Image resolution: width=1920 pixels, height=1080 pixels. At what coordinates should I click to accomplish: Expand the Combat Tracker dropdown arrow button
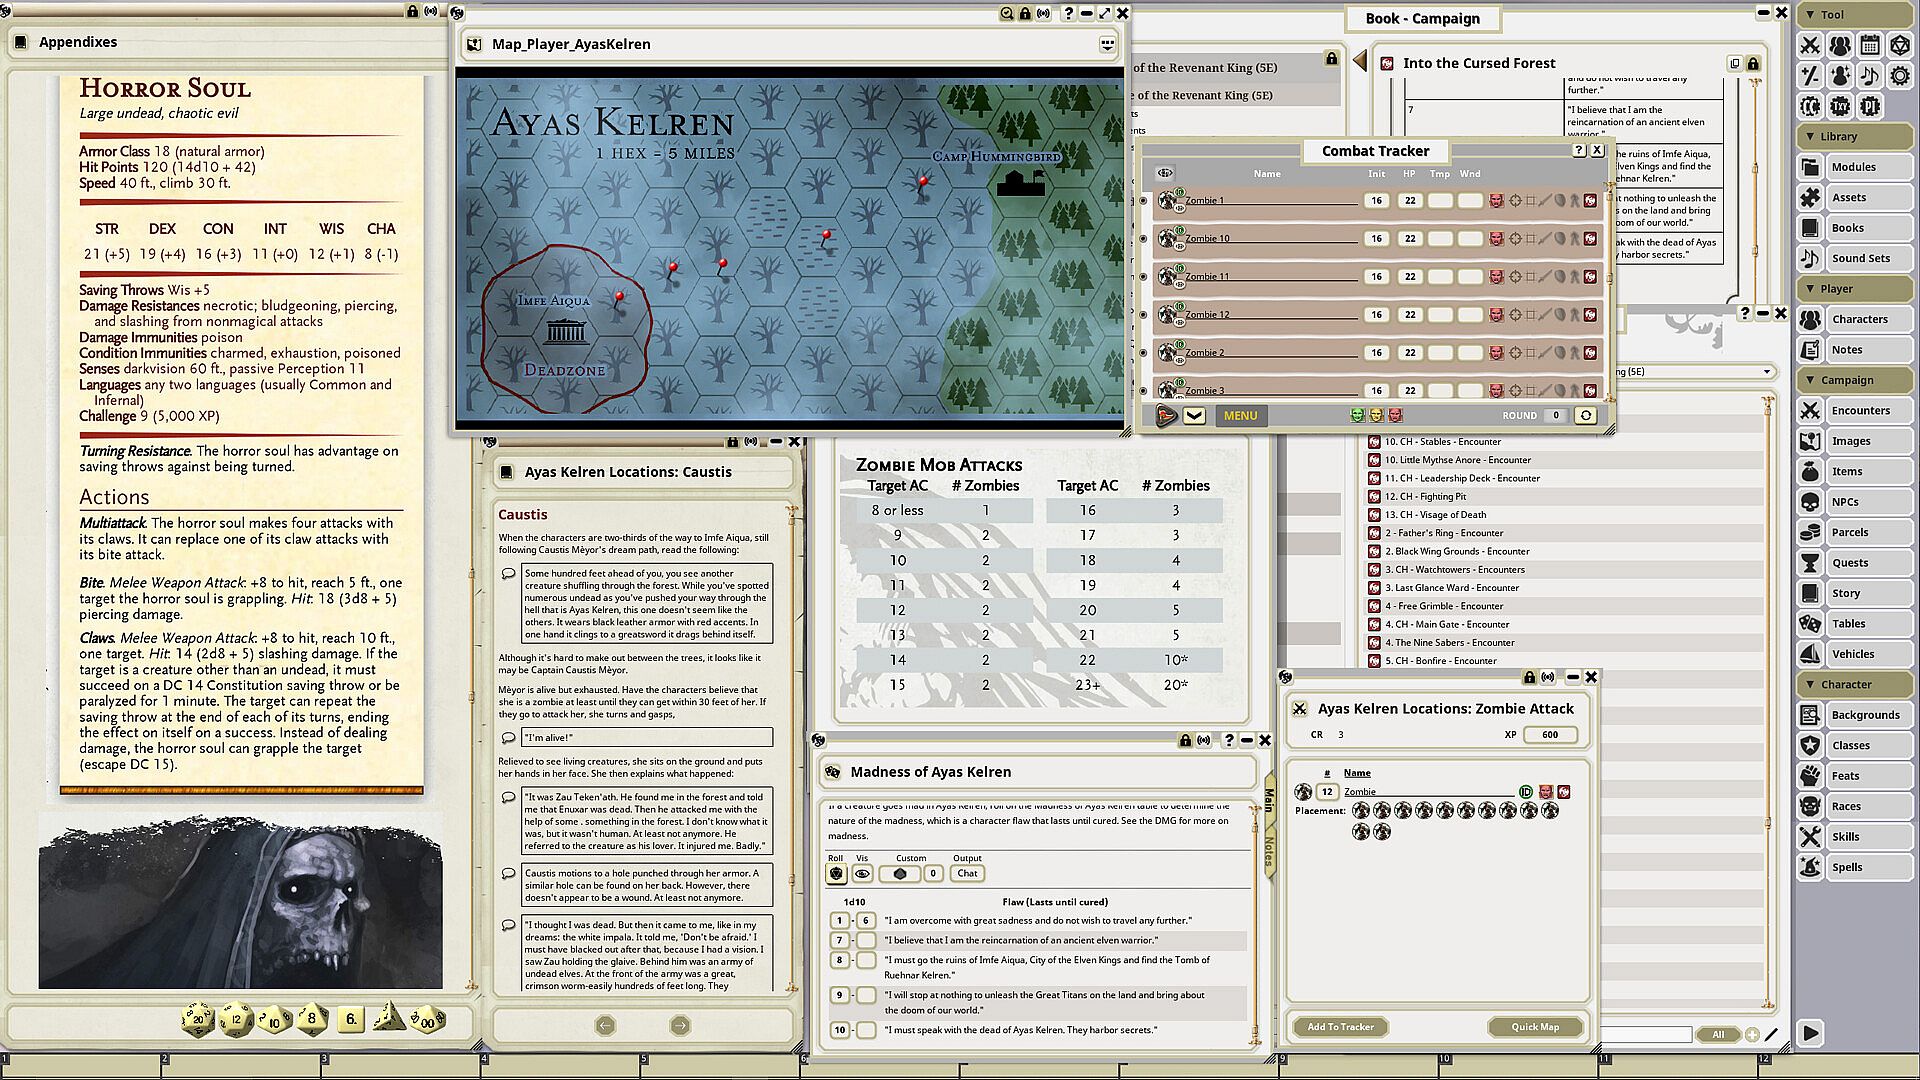click(x=1194, y=416)
